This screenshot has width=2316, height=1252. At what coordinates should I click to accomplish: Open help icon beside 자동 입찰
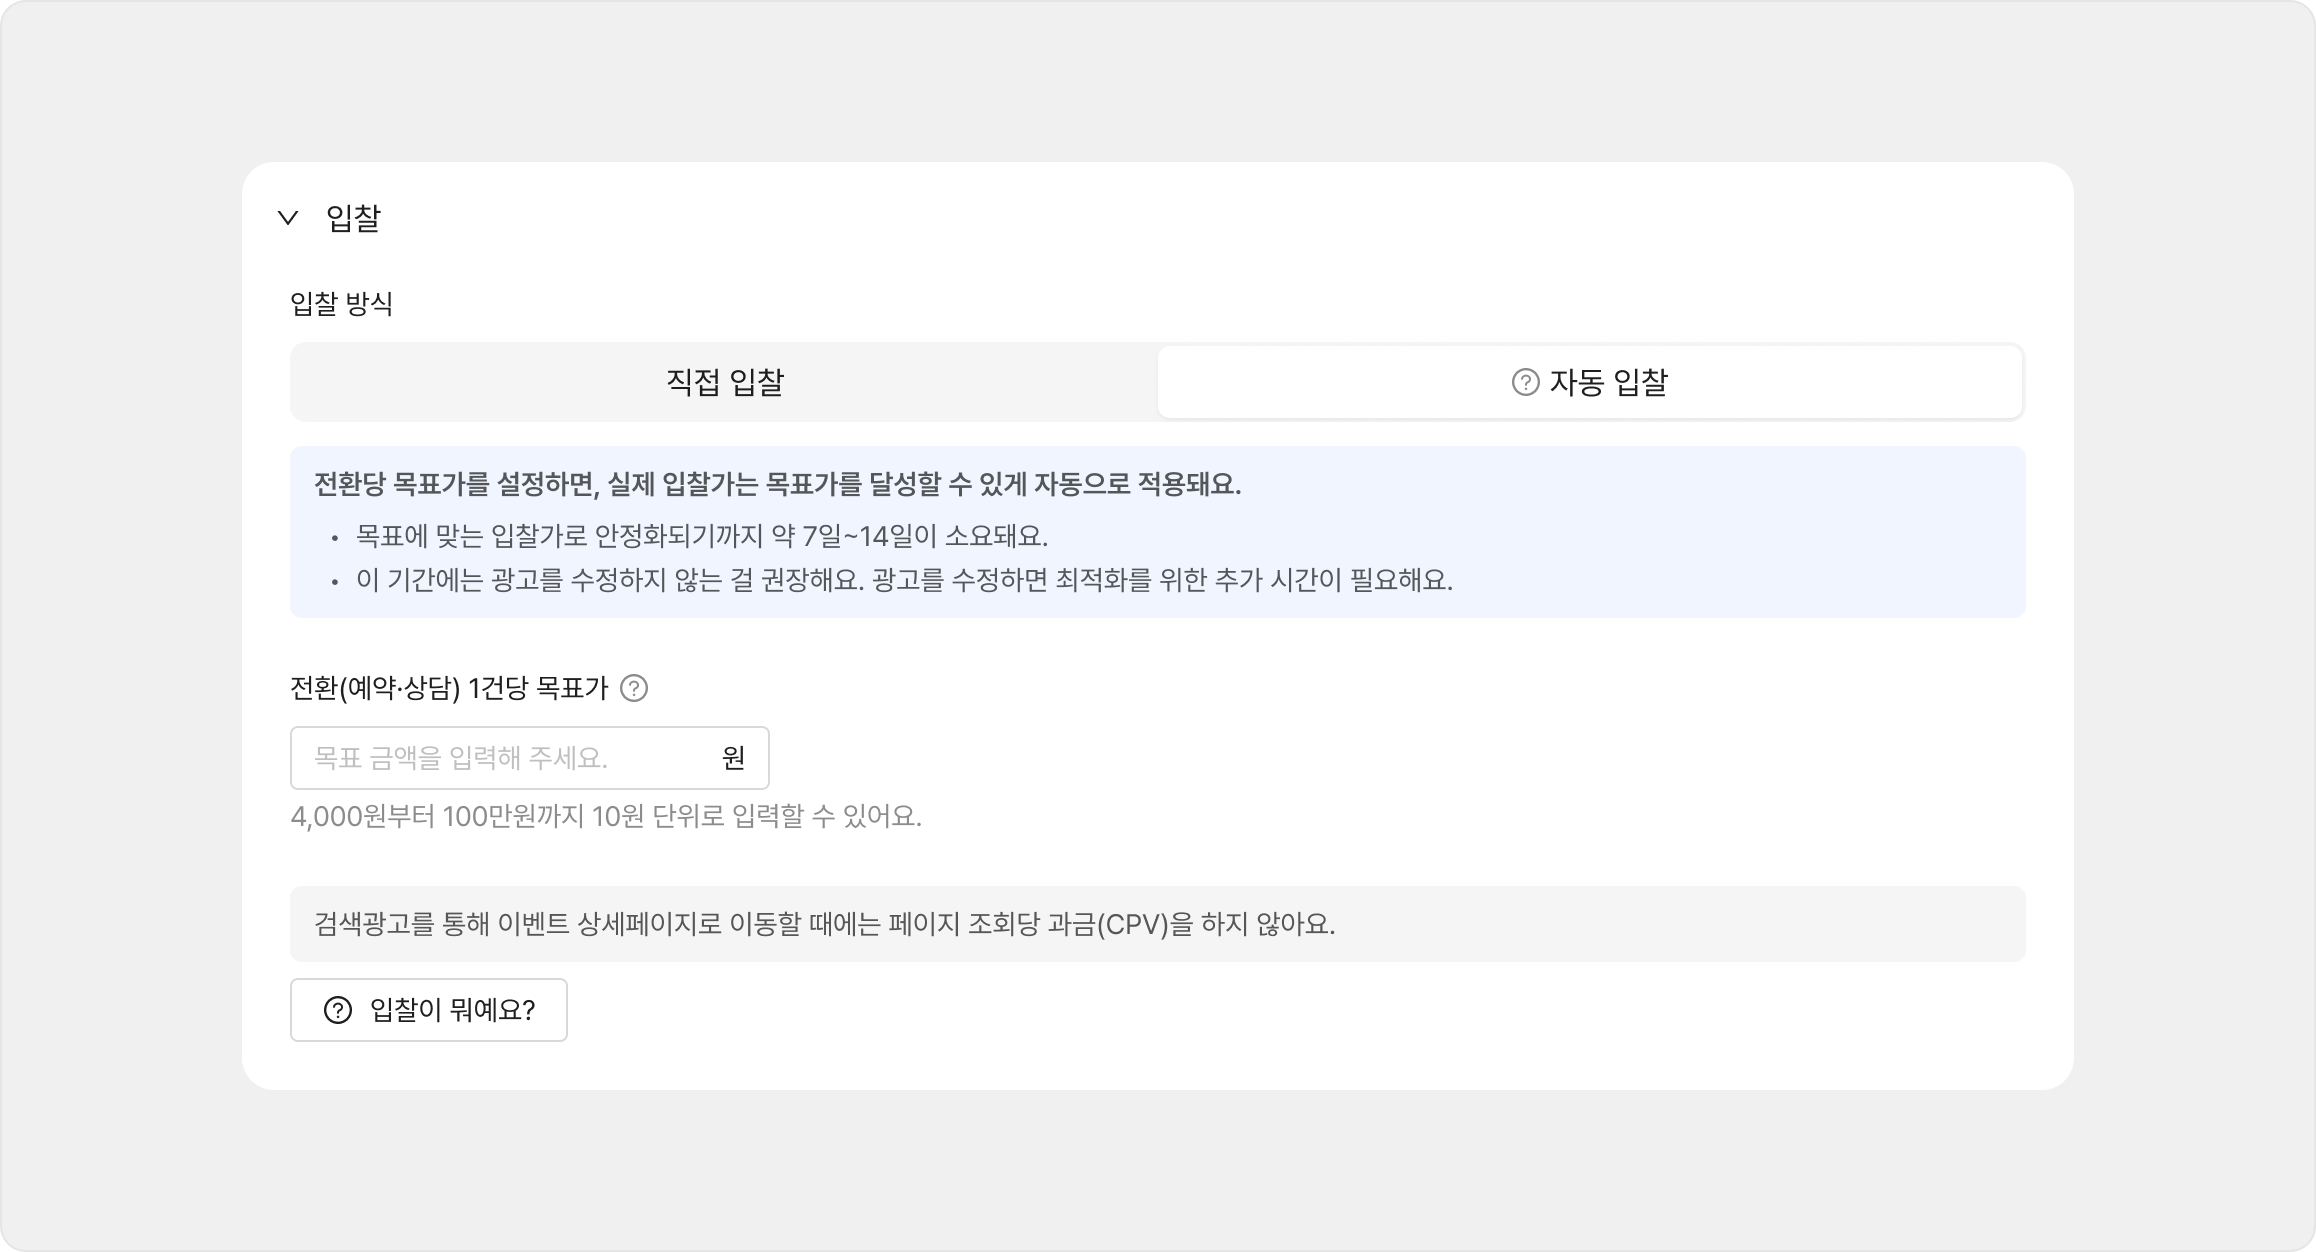(1525, 382)
